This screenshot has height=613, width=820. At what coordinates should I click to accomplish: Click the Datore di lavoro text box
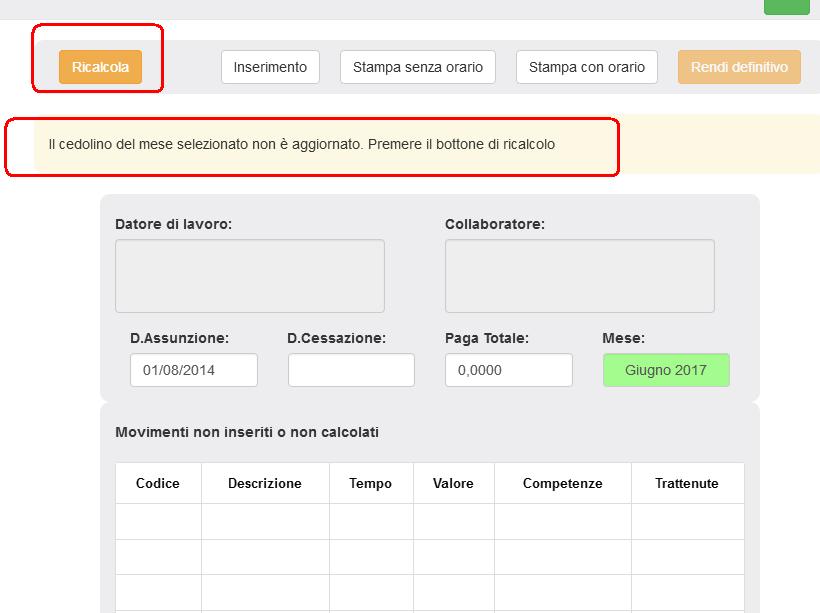[x=249, y=275]
